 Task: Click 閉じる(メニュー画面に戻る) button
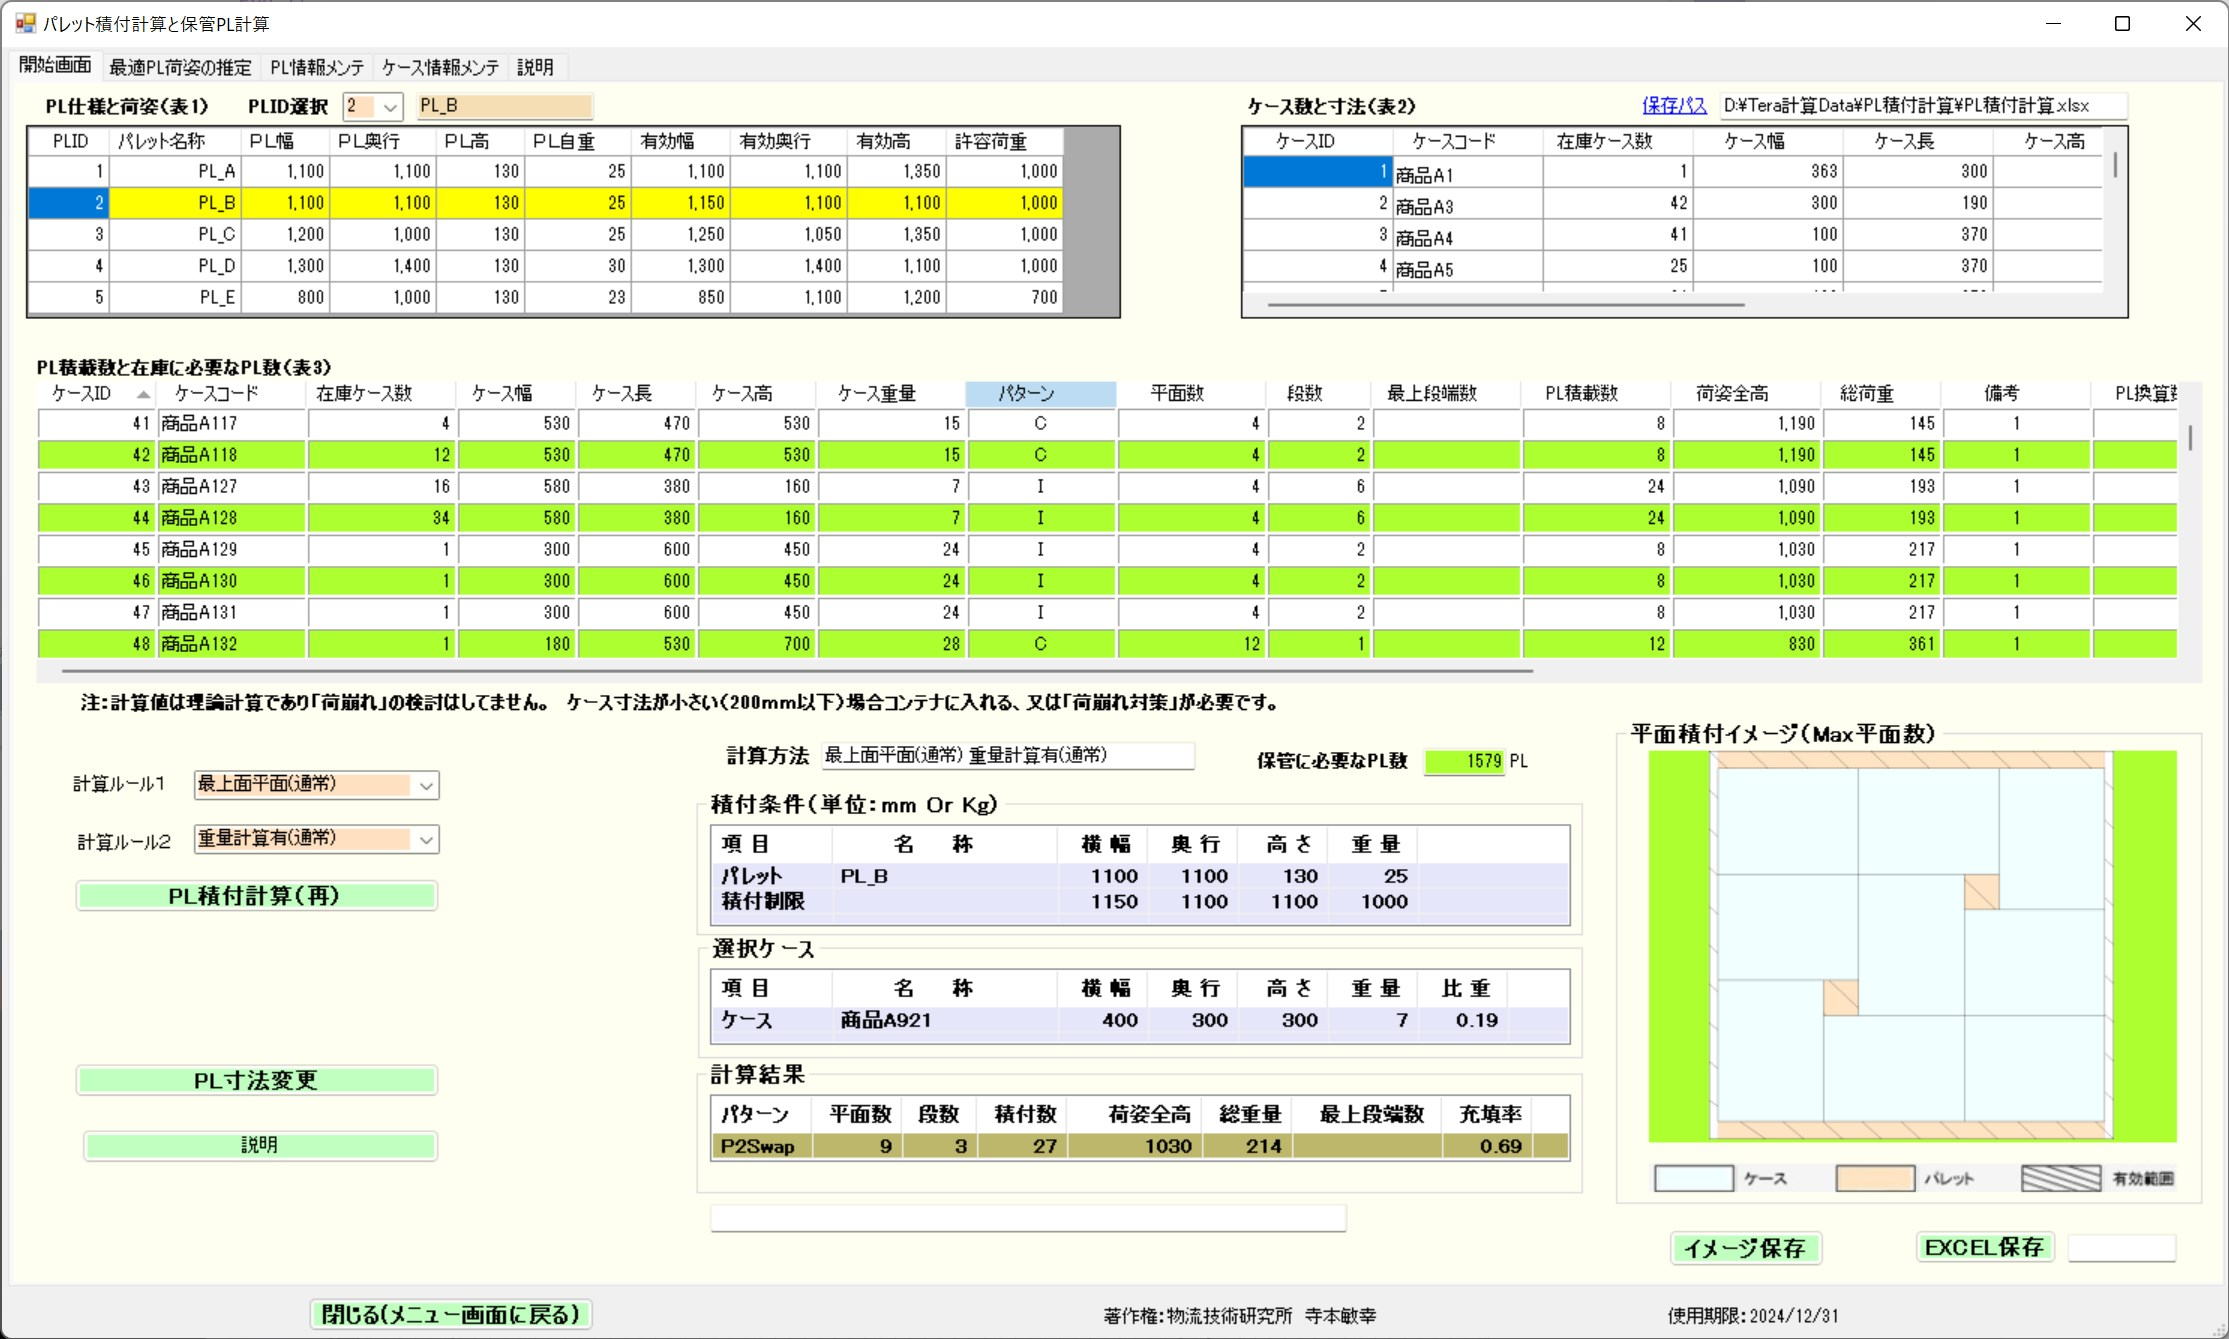pos(451,1314)
